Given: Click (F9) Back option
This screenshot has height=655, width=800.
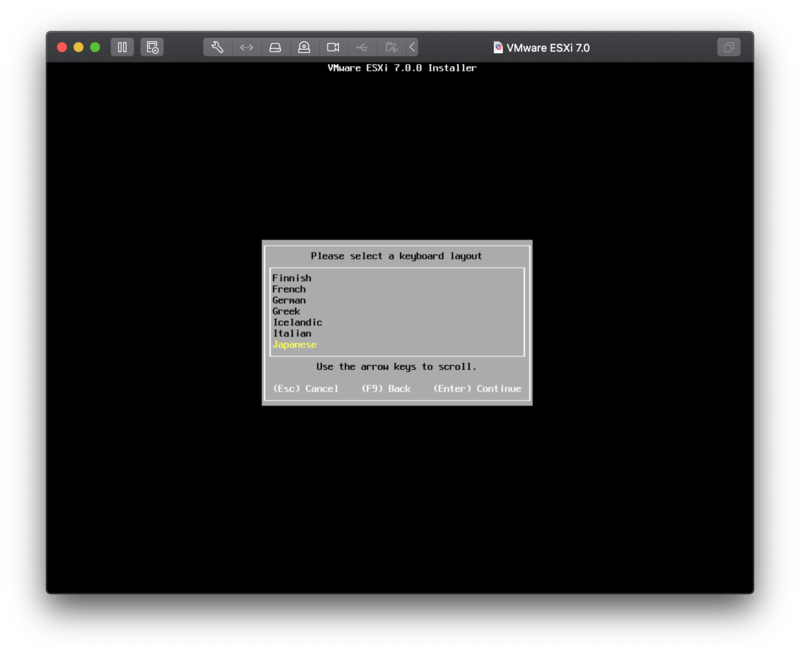Looking at the screenshot, I should (x=386, y=389).
